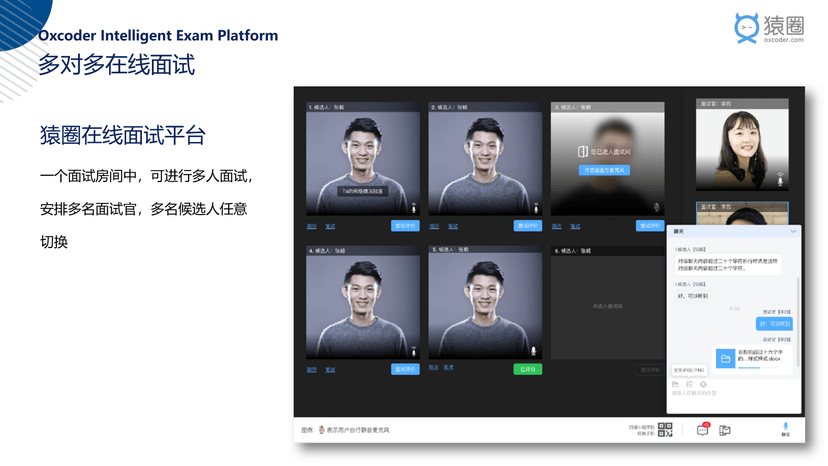Open the chat messages icon with red badge
Viewport: 828px width, 466px height.
coord(702,430)
